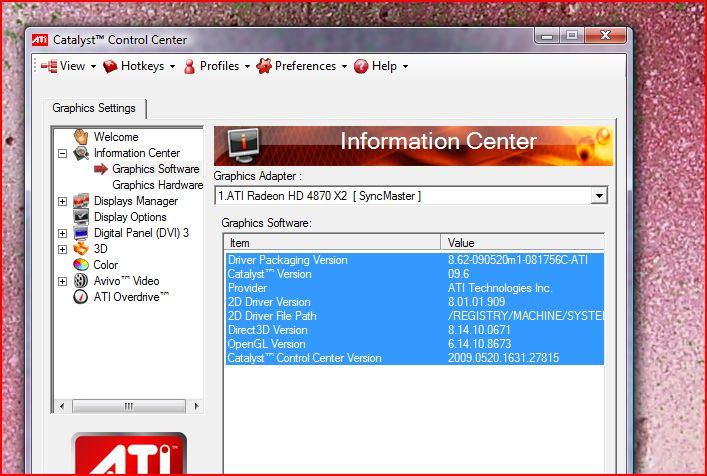Viewport: 707px width, 476px height.
Task: Click value 2009.0520.1631.27815
Action: (503, 358)
